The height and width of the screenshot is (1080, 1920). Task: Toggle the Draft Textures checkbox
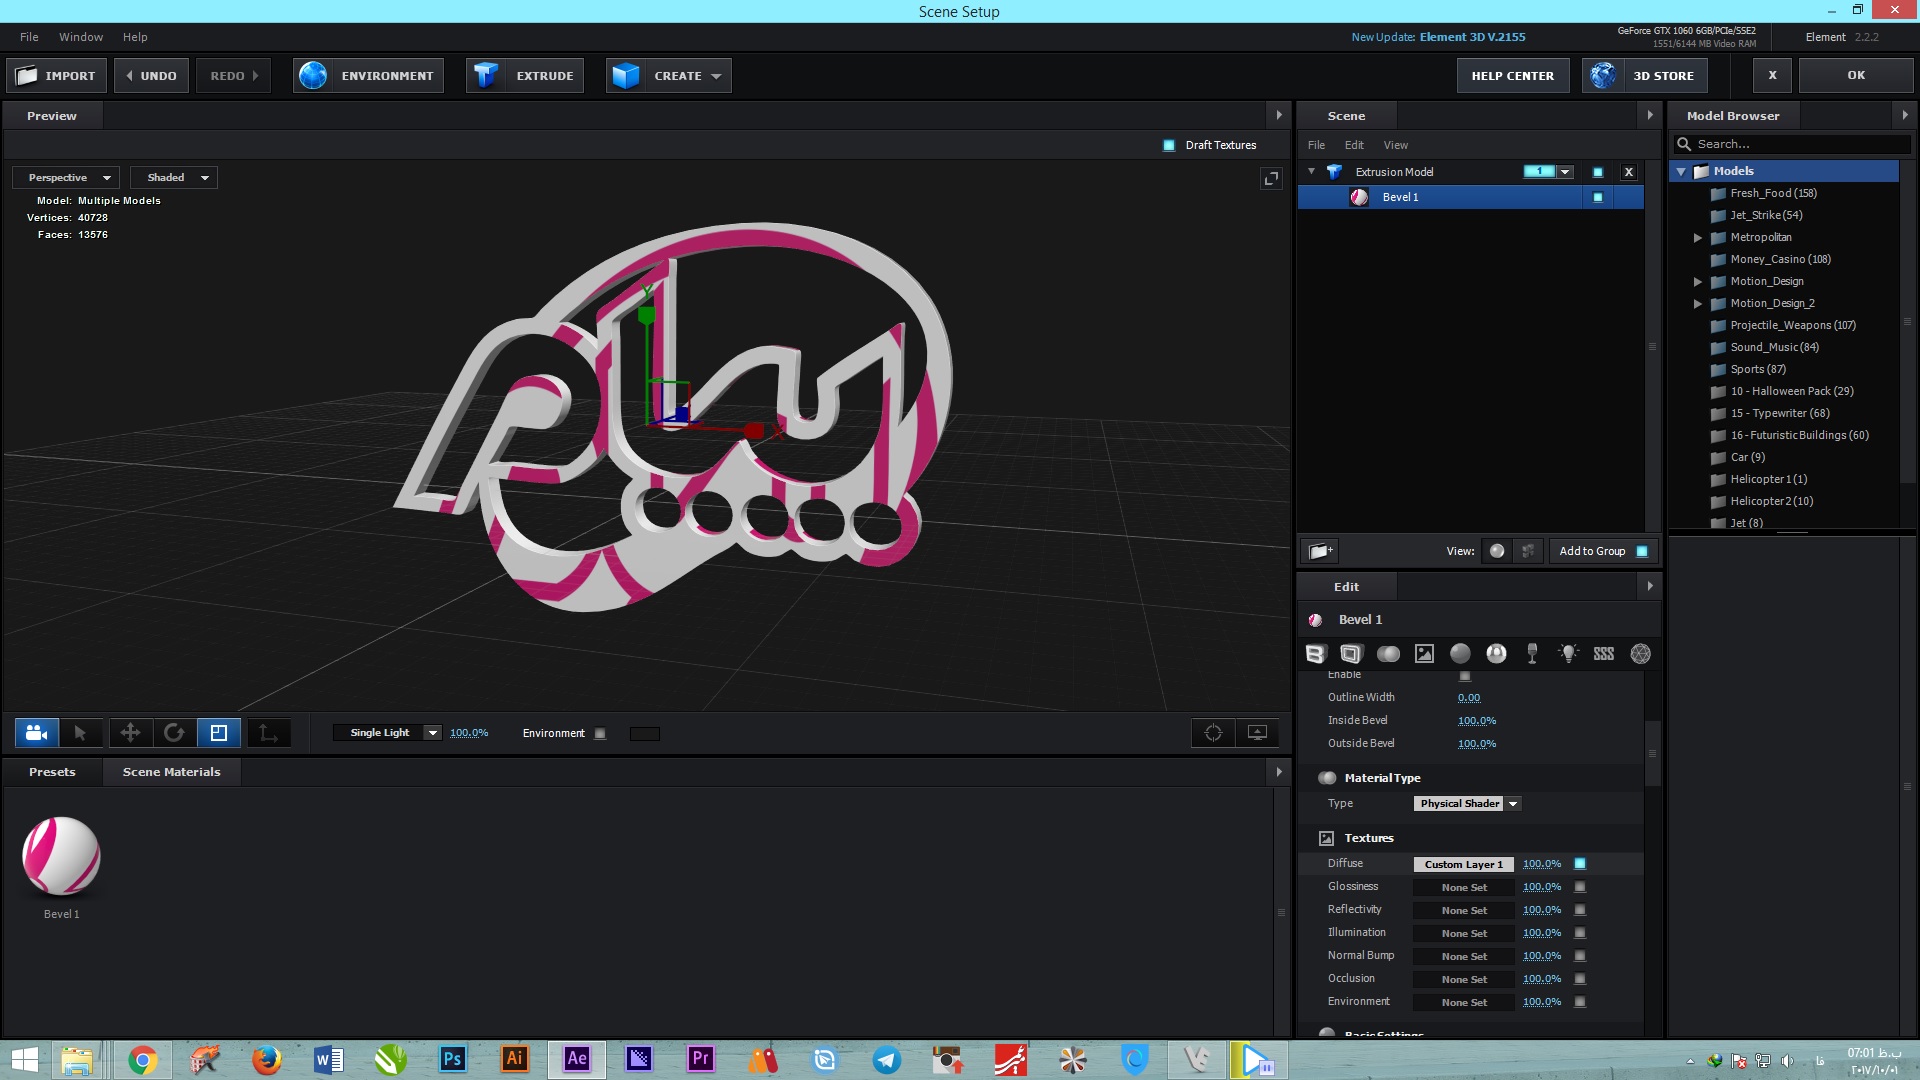click(x=1169, y=145)
